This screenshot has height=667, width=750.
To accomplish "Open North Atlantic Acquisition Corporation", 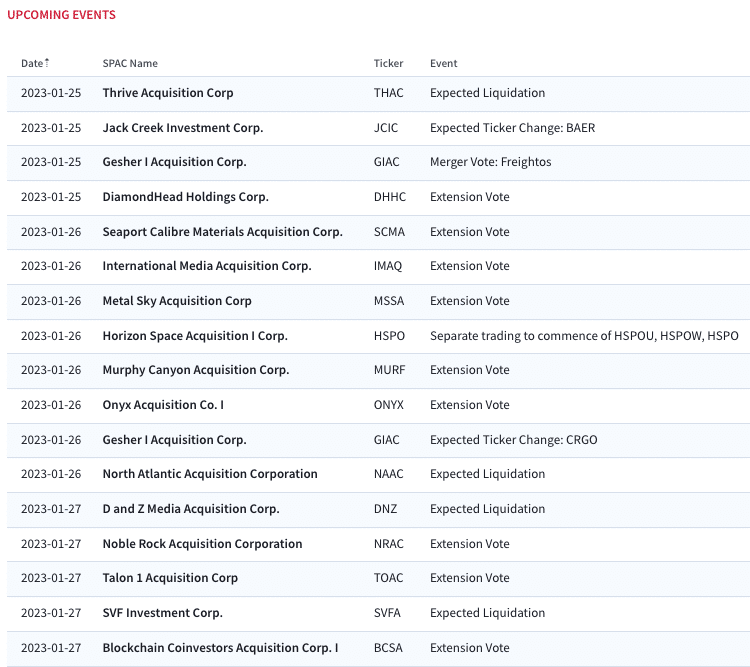I will click(210, 474).
